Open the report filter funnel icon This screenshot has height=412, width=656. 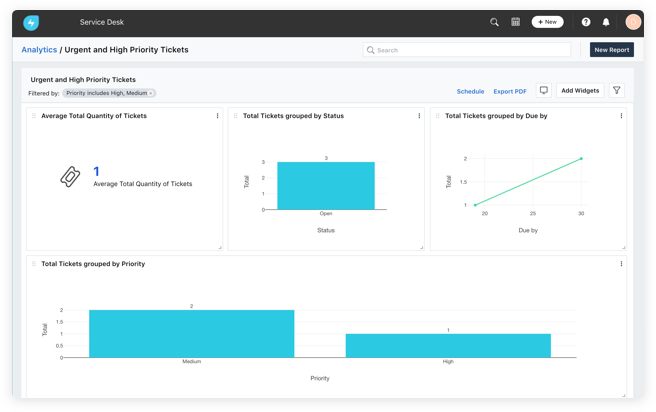617,91
